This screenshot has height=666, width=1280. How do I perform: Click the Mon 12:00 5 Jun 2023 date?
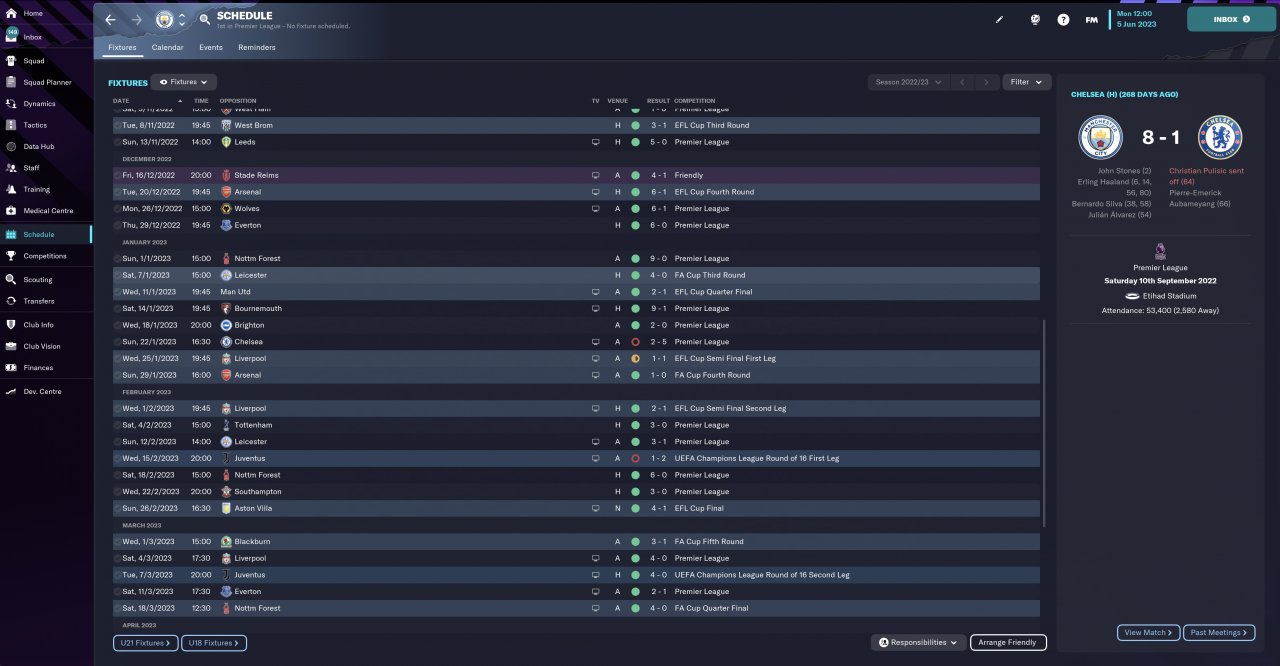click(1138, 19)
